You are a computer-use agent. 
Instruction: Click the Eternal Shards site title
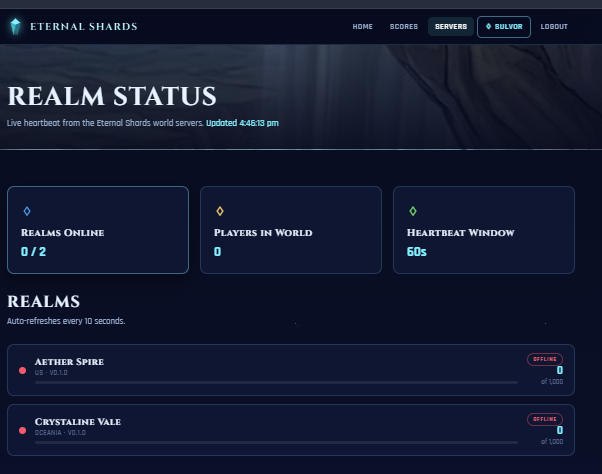point(84,26)
